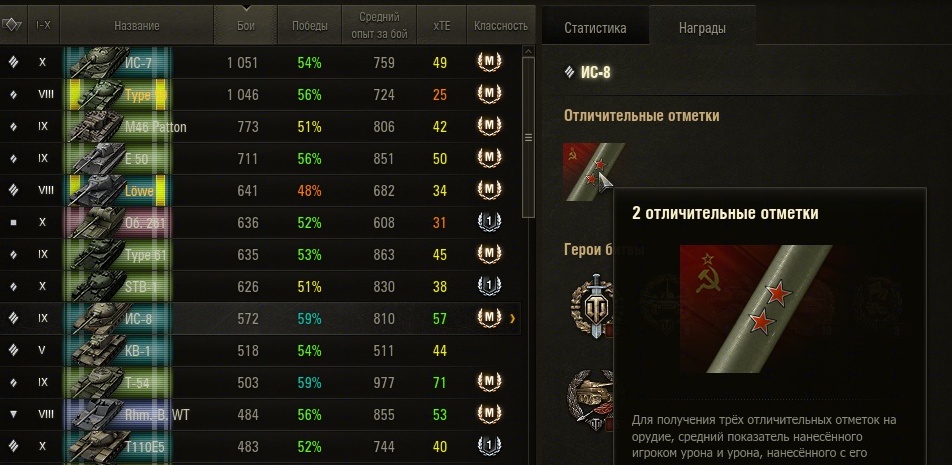Image resolution: width=952 pixels, height=465 pixels.
Task: Sort by Классность column header
Action: (501, 25)
